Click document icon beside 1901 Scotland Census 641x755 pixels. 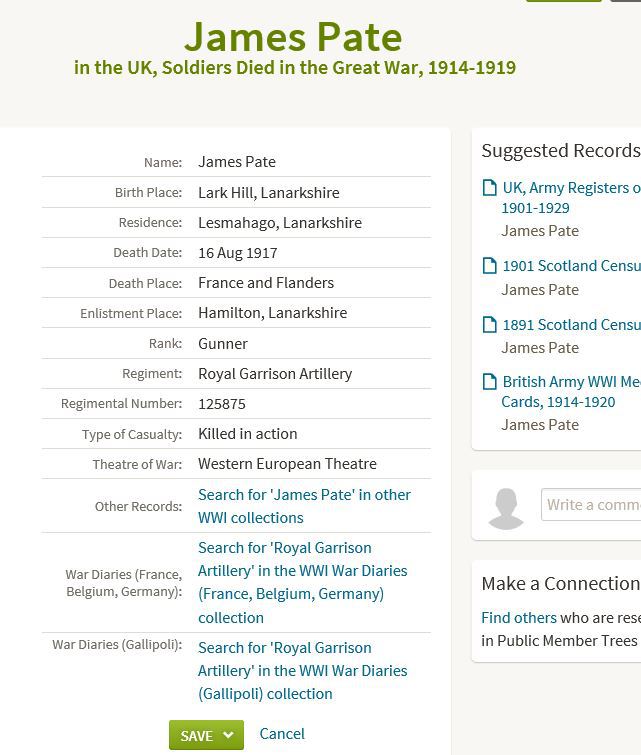tap(489, 266)
